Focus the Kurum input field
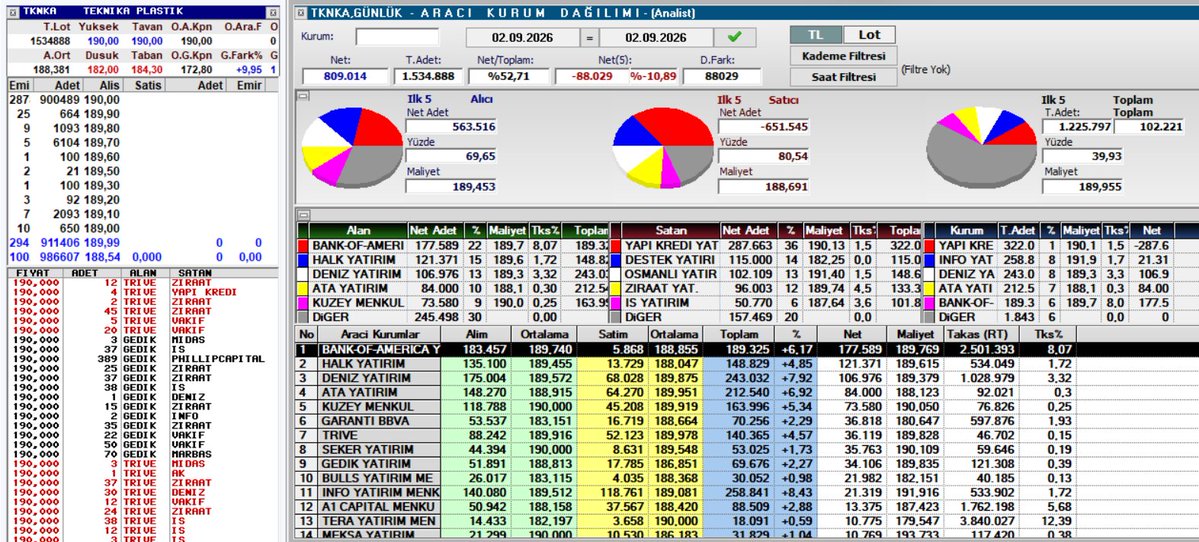1199x542 pixels. click(397, 37)
